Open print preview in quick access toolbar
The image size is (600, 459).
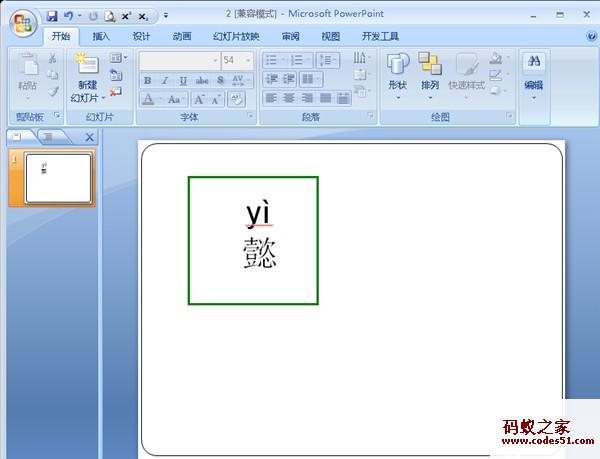click(110, 16)
